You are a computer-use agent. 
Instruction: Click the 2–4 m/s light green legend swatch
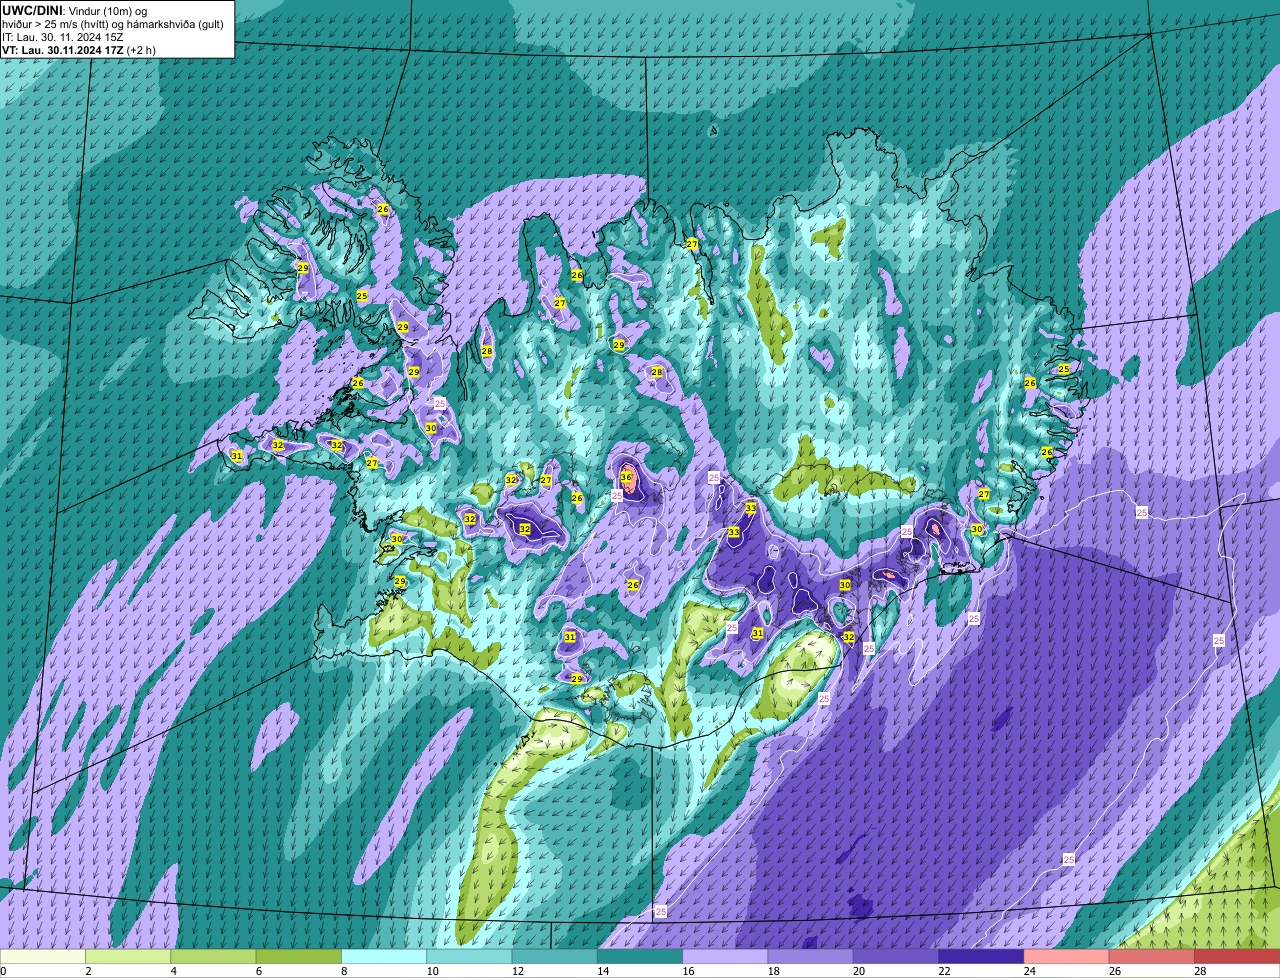[128, 956]
